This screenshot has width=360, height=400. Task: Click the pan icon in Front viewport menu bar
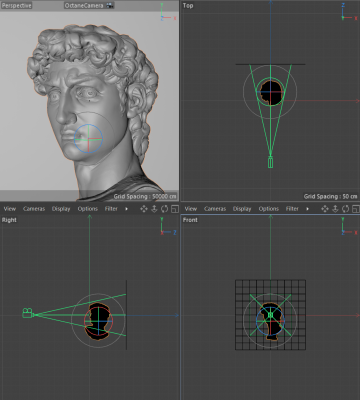click(325, 209)
